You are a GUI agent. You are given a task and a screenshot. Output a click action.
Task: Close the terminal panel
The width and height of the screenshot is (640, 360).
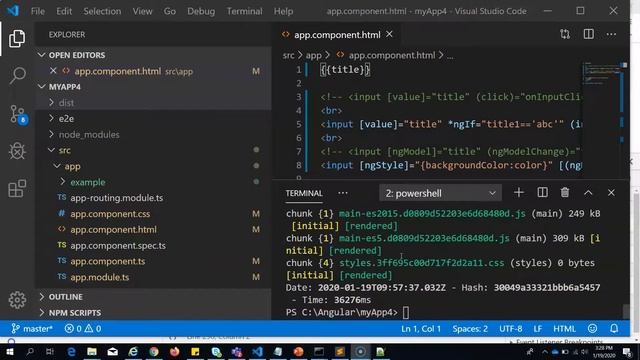(611, 193)
